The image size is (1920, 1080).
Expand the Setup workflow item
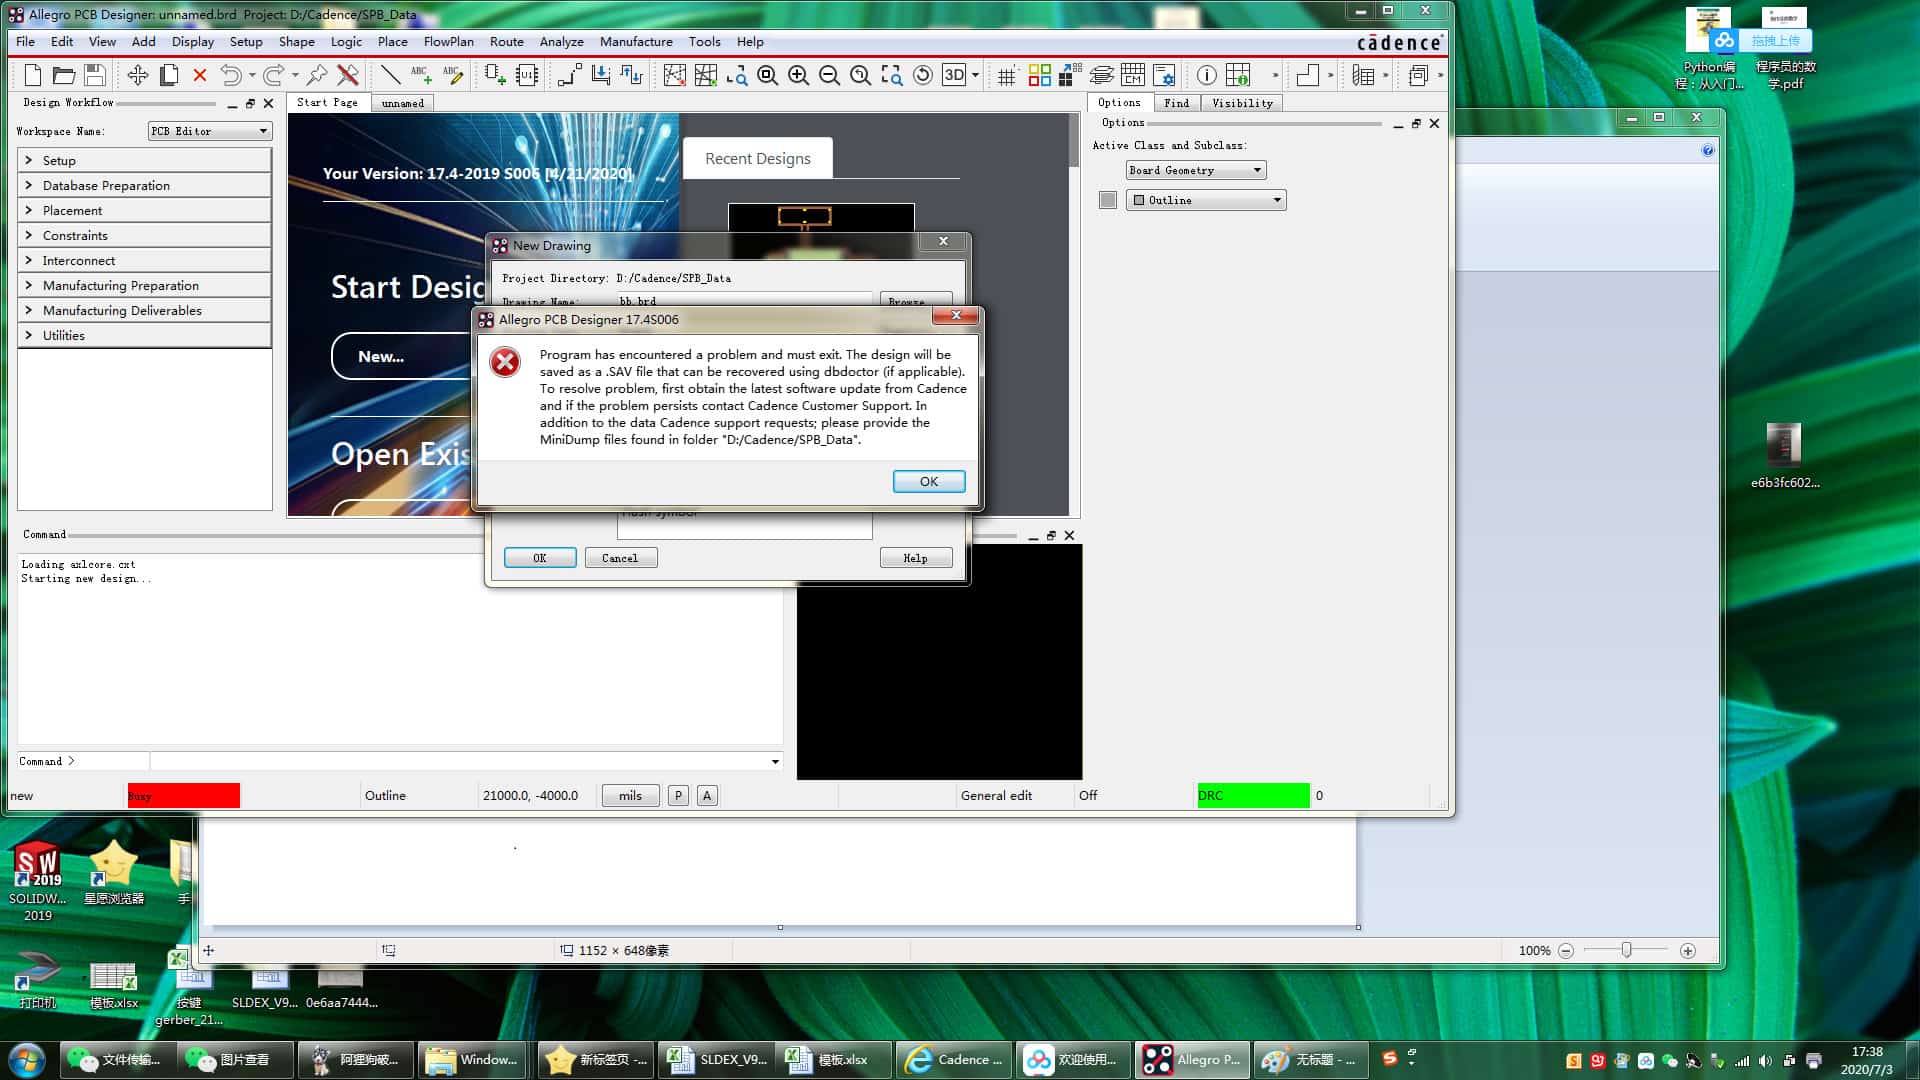144,160
